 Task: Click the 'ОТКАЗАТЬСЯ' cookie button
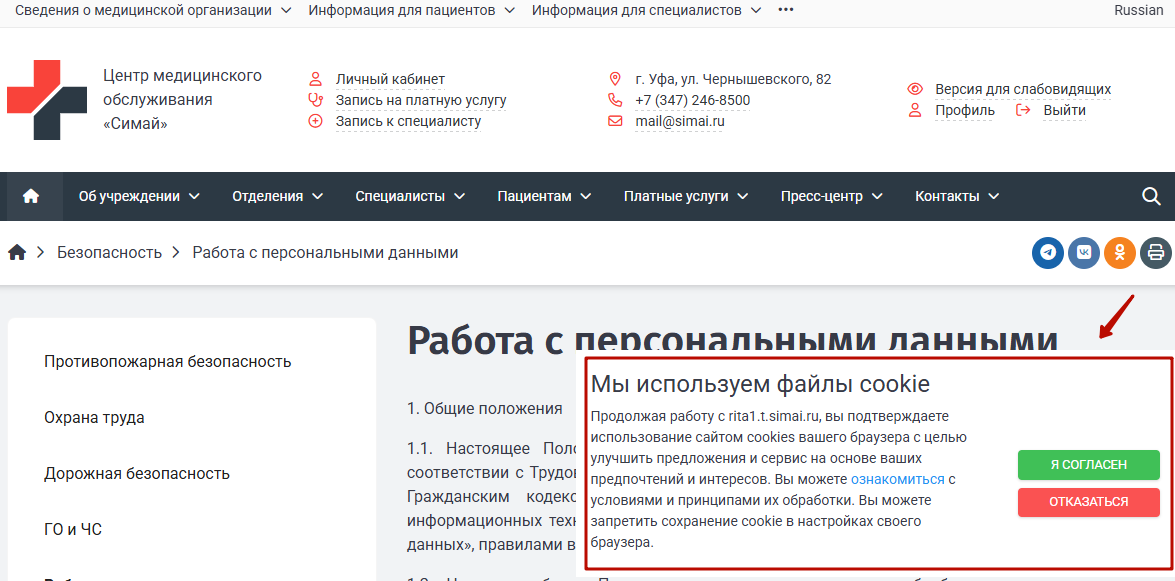pos(1088,502)
